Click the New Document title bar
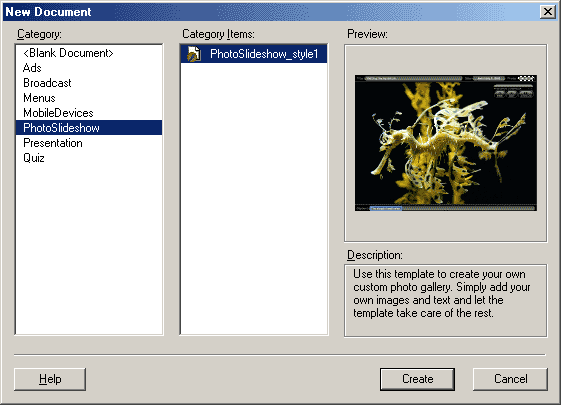Viewport: 561px width, 405px height. coord(272,12)
